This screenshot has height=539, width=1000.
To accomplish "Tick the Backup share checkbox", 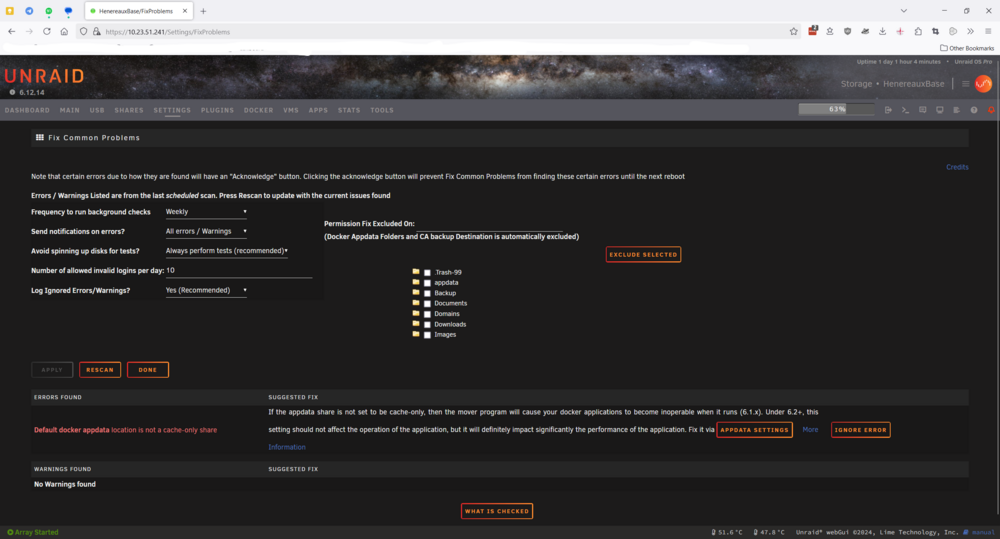I will tap(427, 293).
